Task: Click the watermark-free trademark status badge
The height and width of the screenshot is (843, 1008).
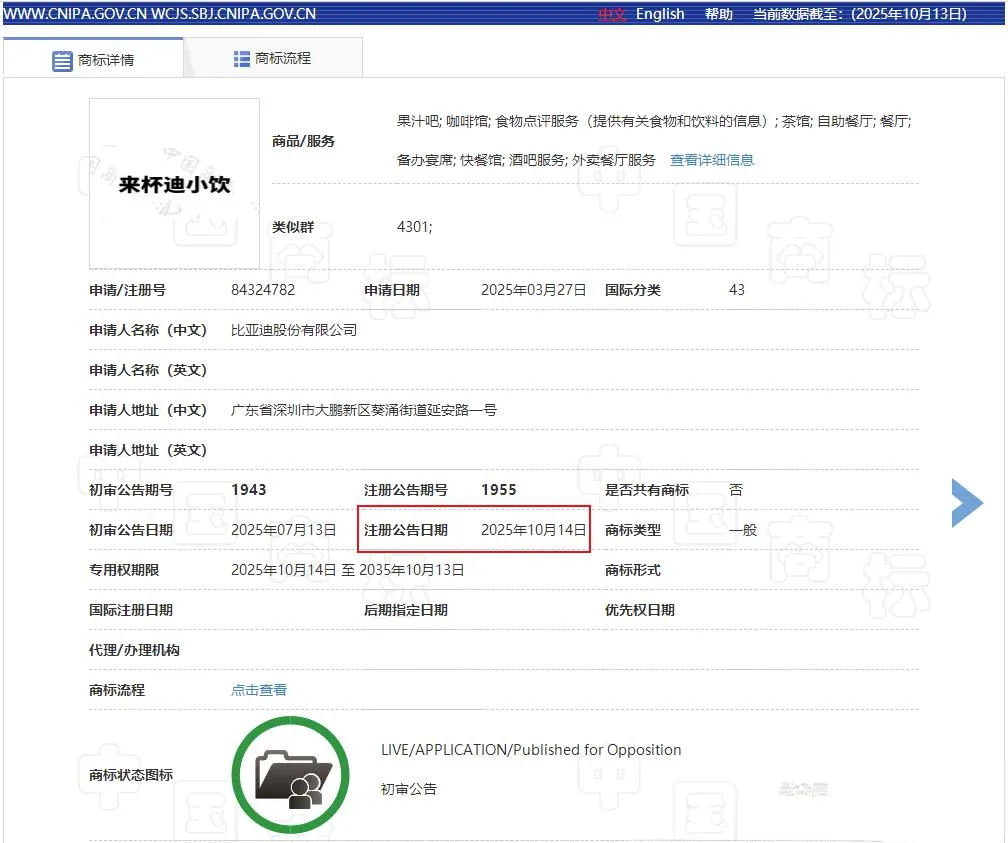Action: pyautogui.click(x=290, y=775)
